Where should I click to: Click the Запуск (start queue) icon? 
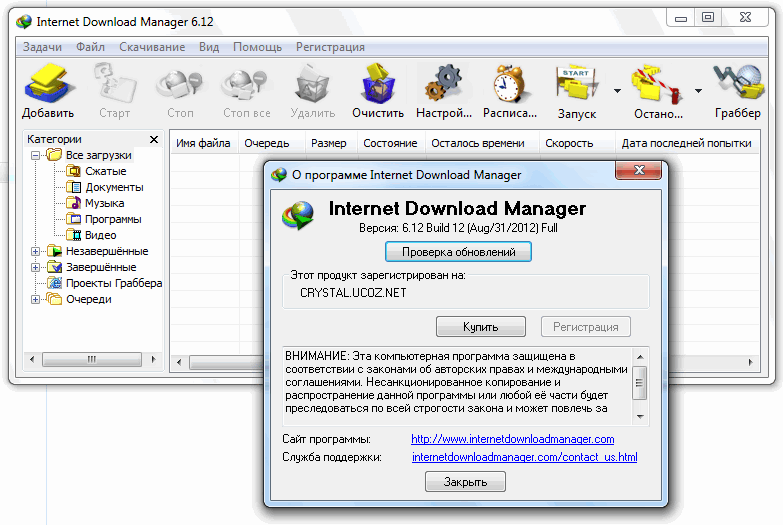577,83
